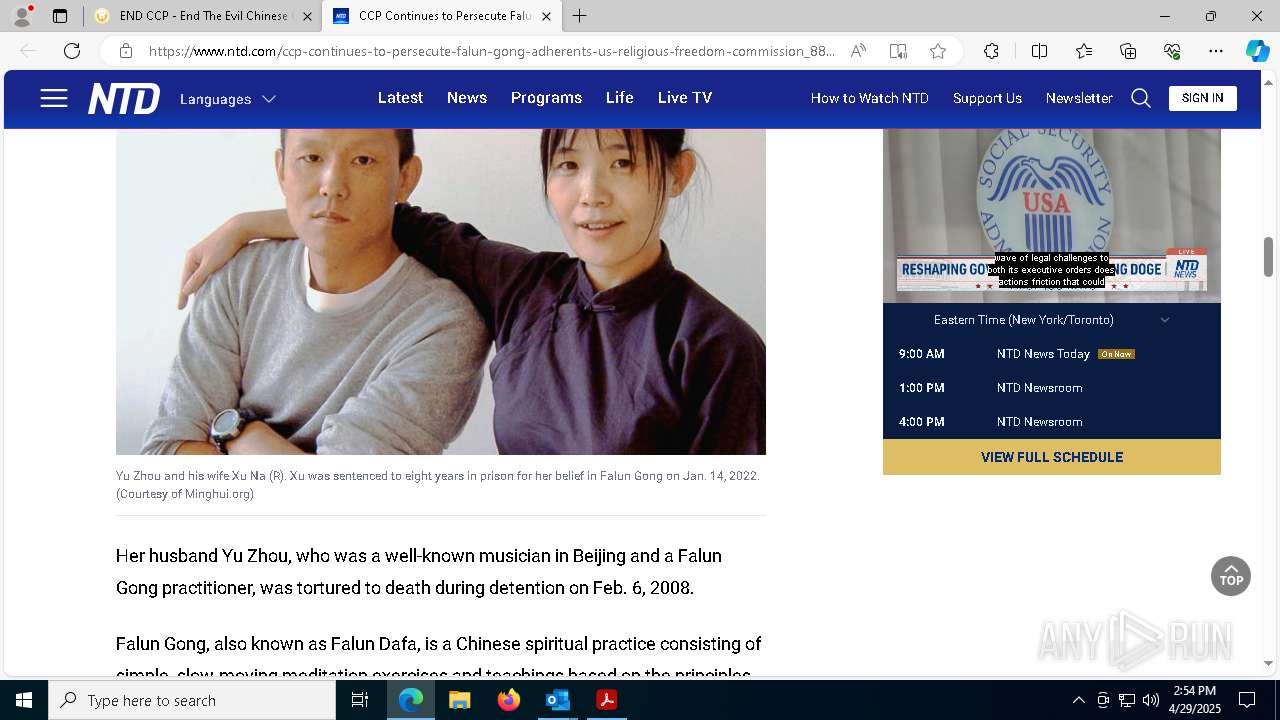This screenshot has height=720, width=1280.
Task: Open browser Extensions icon
Action: pos(991,51)
